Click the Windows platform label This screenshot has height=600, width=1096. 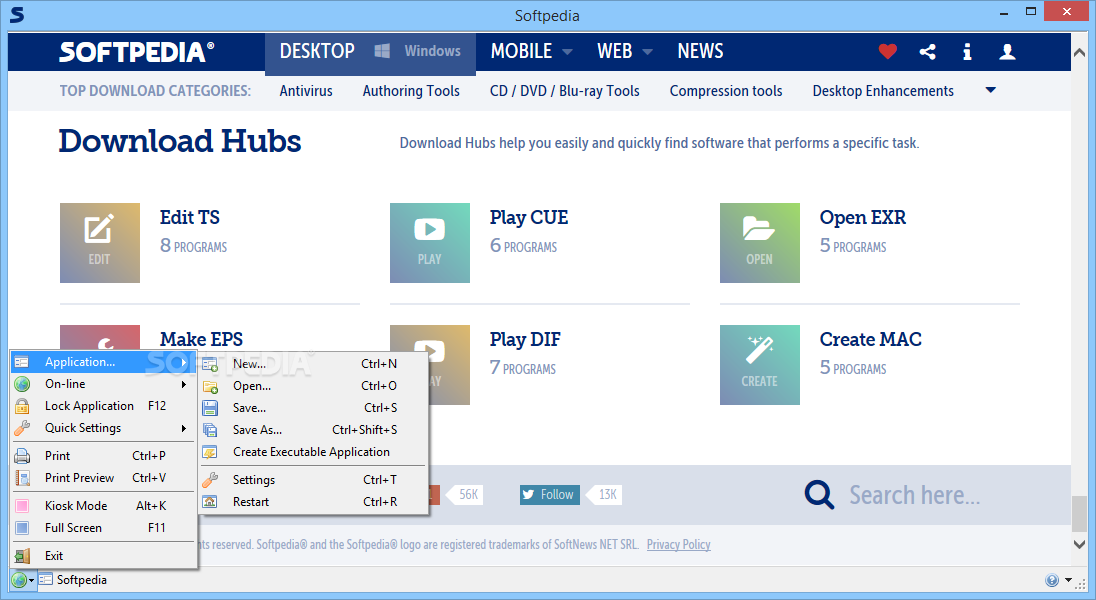[433, 51]
